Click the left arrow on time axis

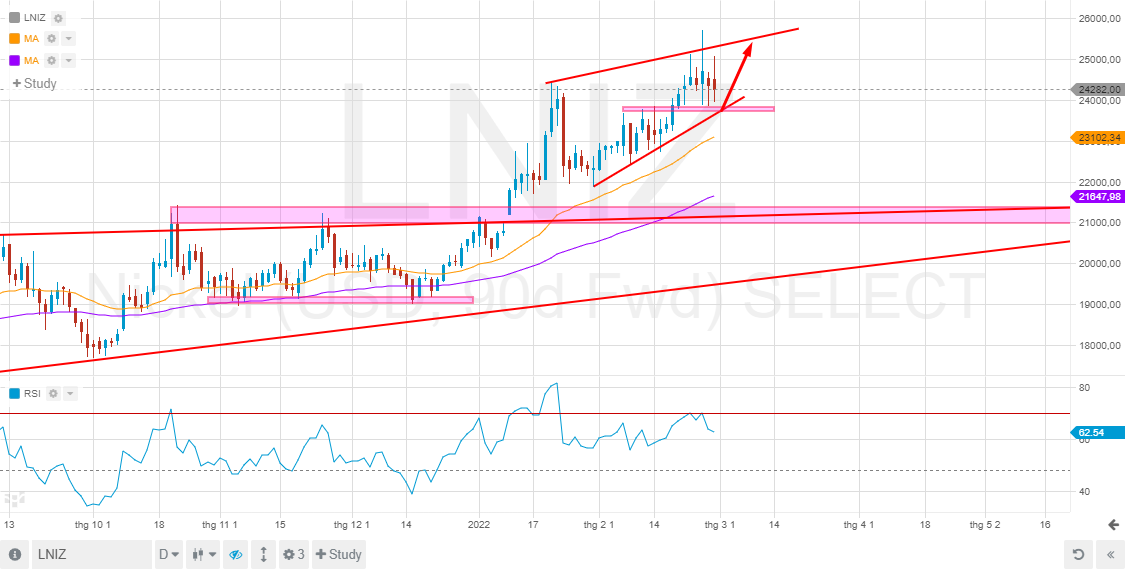pos(1114,524)
